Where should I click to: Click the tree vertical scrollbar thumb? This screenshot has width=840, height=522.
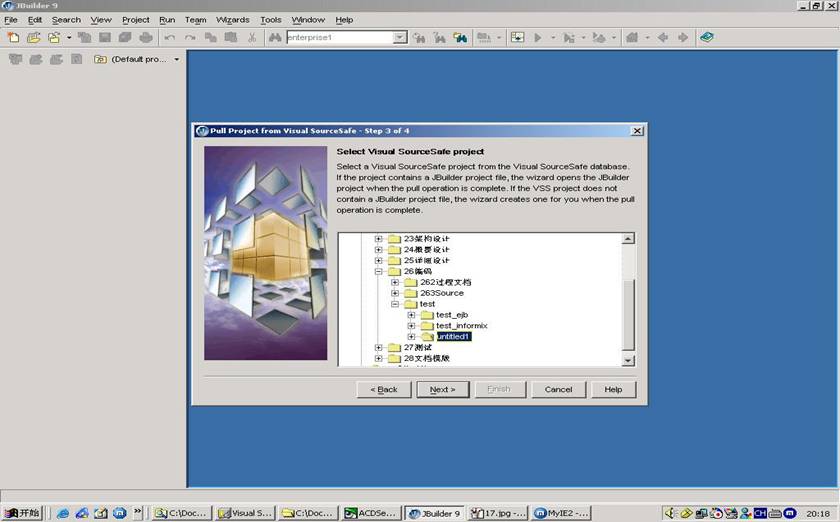coord(628,314)
